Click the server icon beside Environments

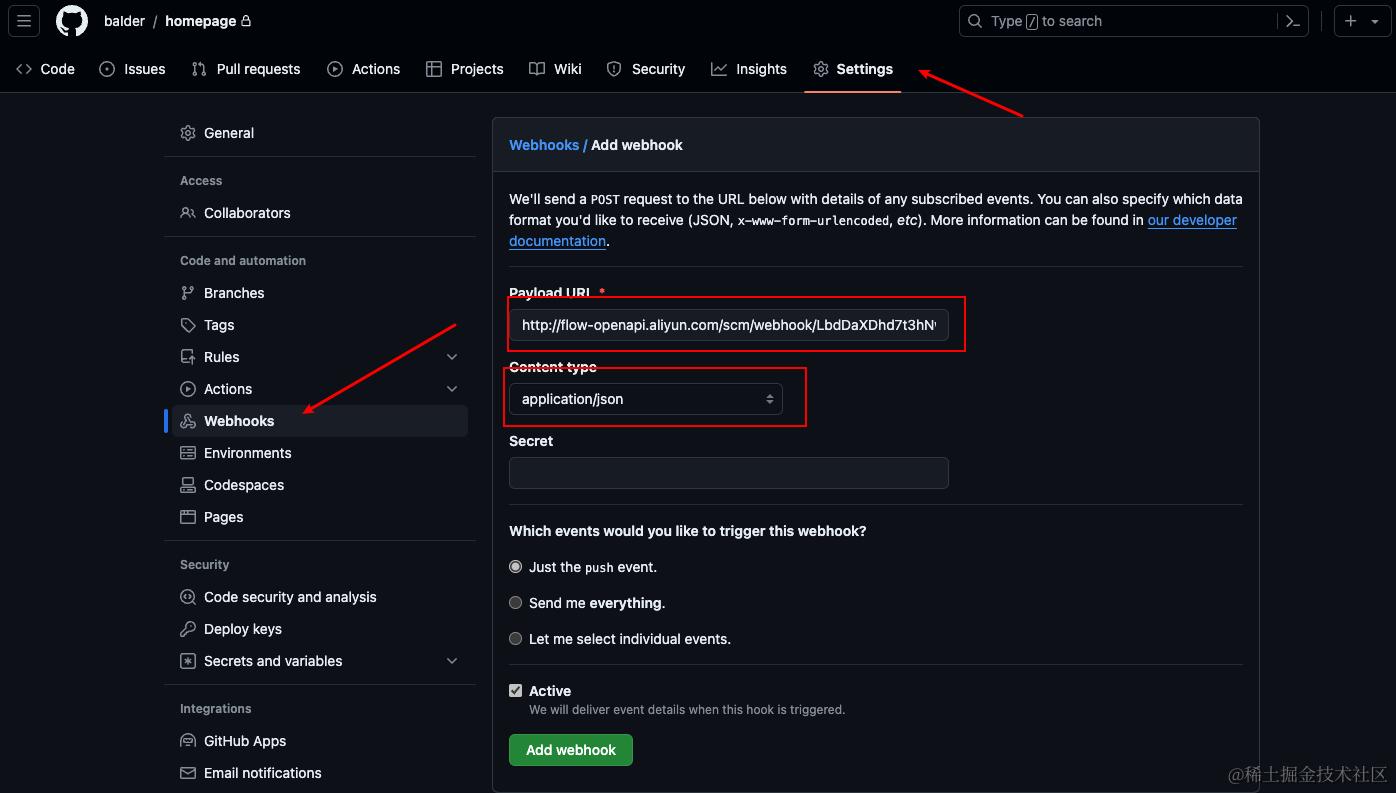click(188, 453)
